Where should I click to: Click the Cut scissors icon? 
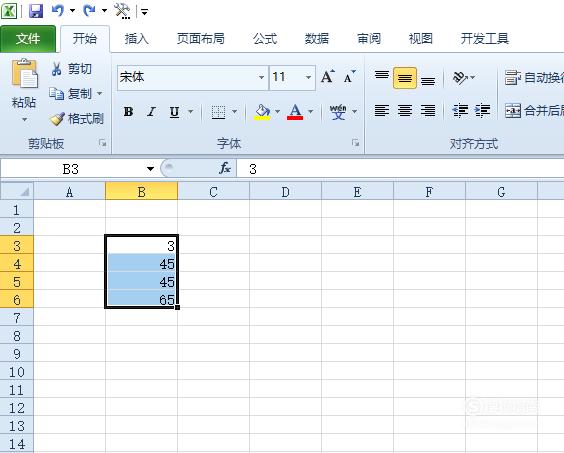(56, 68)
